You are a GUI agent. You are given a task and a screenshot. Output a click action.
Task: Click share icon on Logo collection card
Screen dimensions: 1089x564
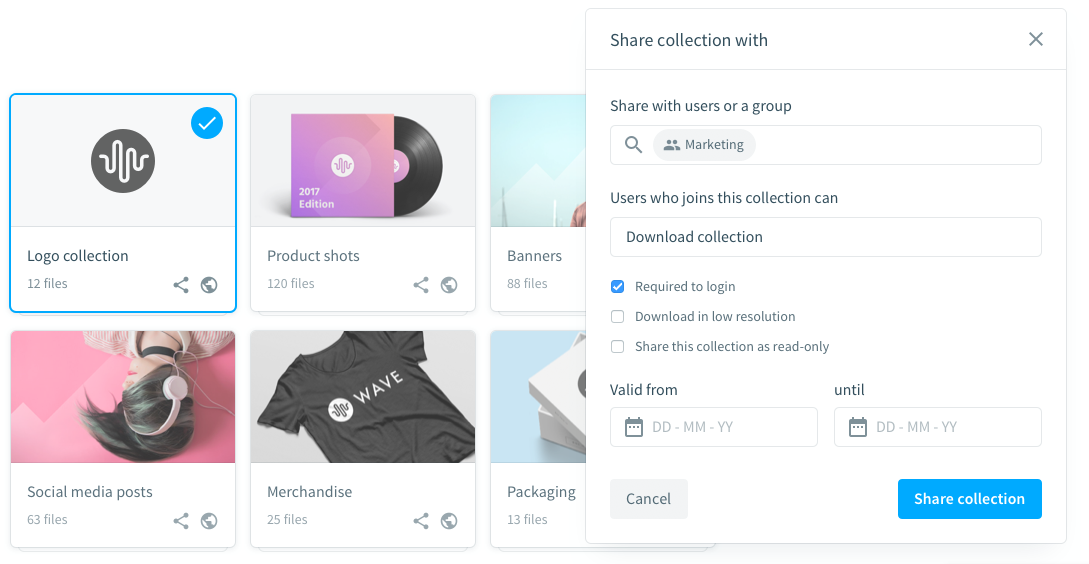[181, 285]
